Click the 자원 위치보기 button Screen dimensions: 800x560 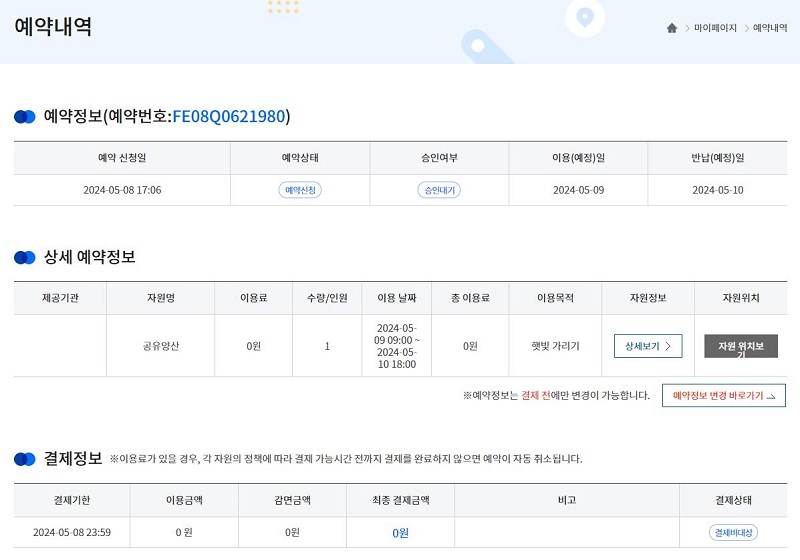click(x=741, y=346)
